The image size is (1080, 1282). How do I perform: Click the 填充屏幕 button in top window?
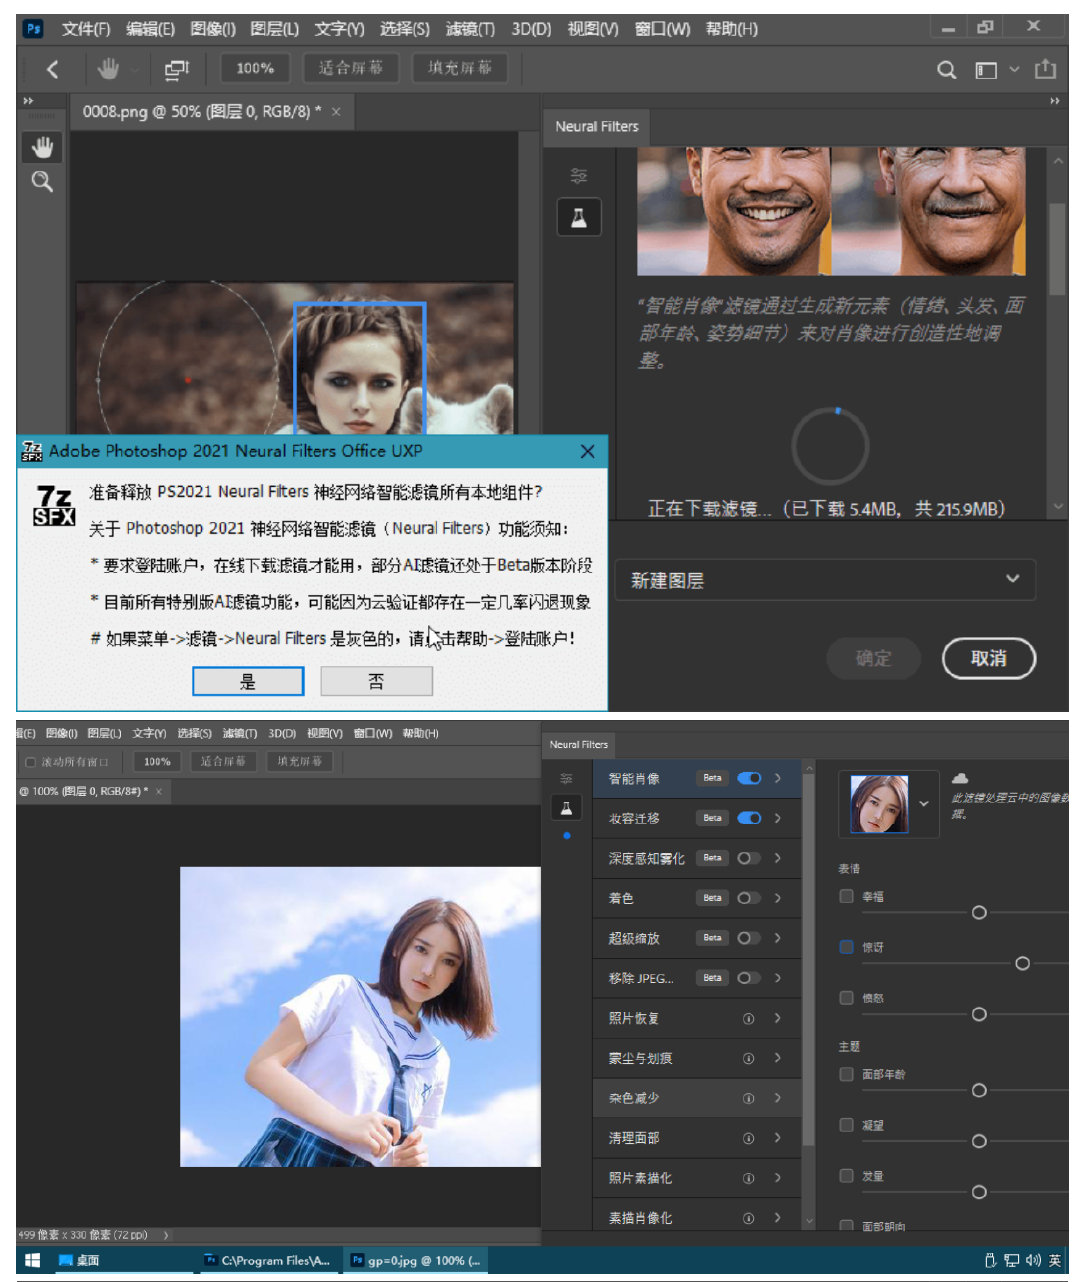click(x=460, y=68)
